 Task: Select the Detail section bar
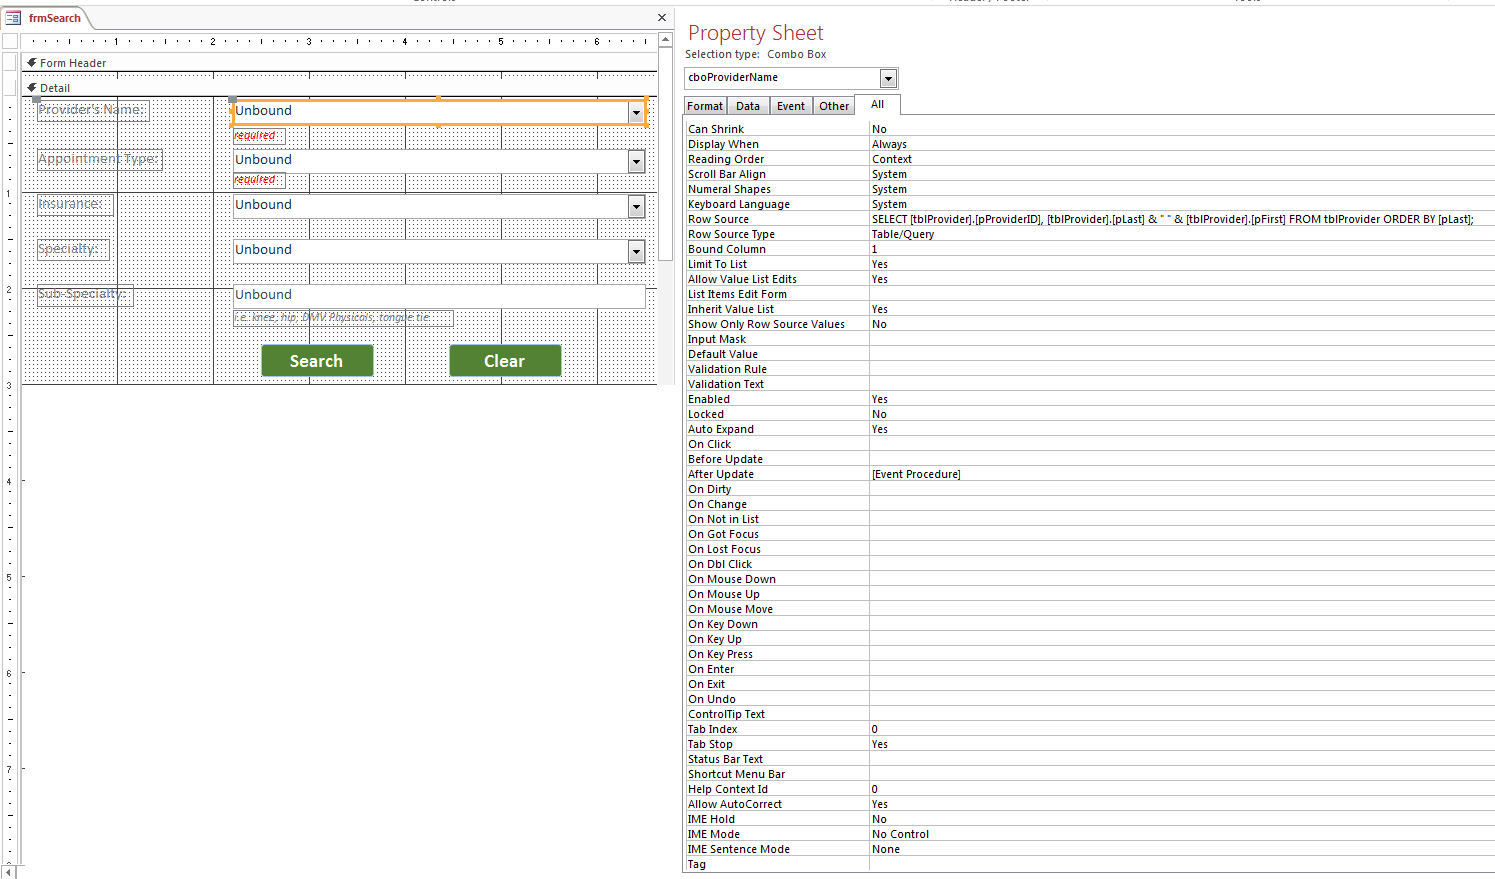point(339,87)
